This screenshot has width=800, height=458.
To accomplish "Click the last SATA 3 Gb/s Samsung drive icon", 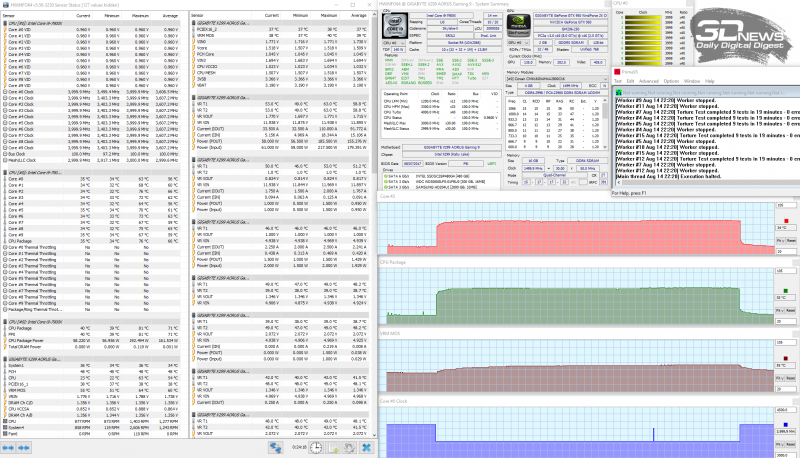I will (x=386, y=187).
